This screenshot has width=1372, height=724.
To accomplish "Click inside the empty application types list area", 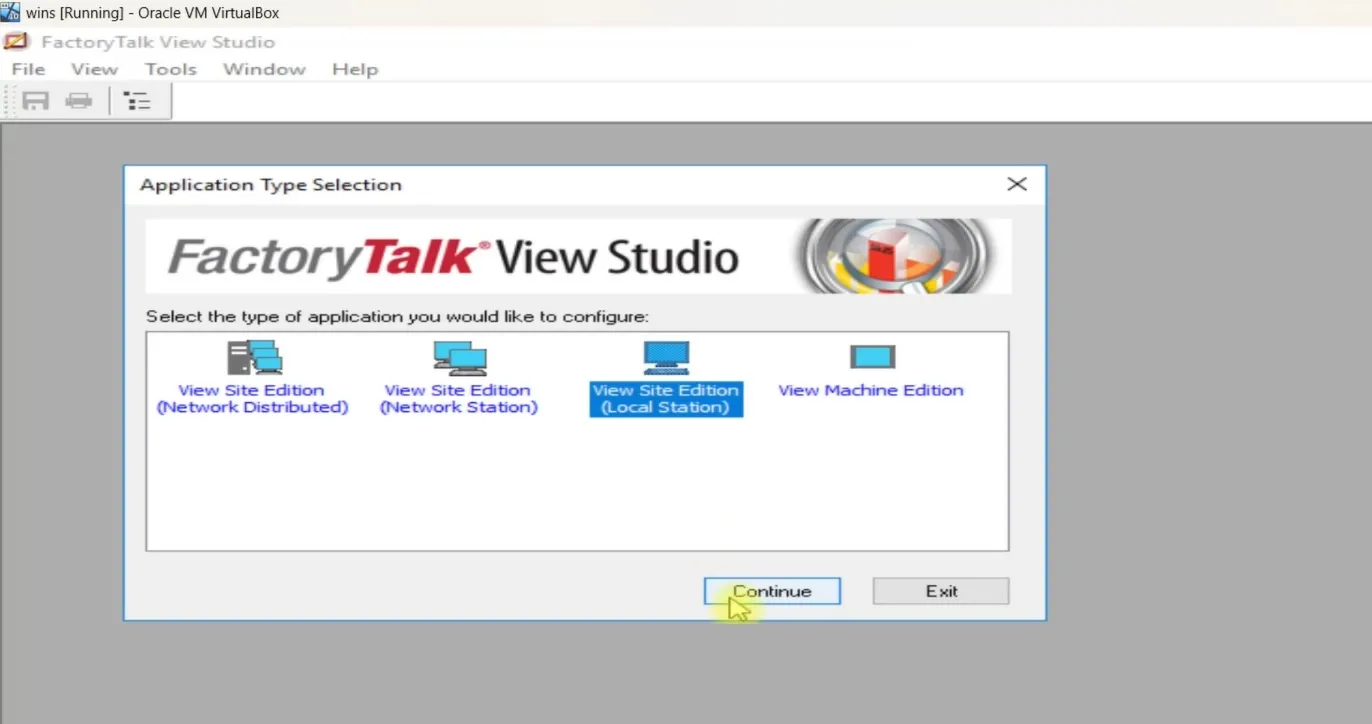I will tap(578, 490).
